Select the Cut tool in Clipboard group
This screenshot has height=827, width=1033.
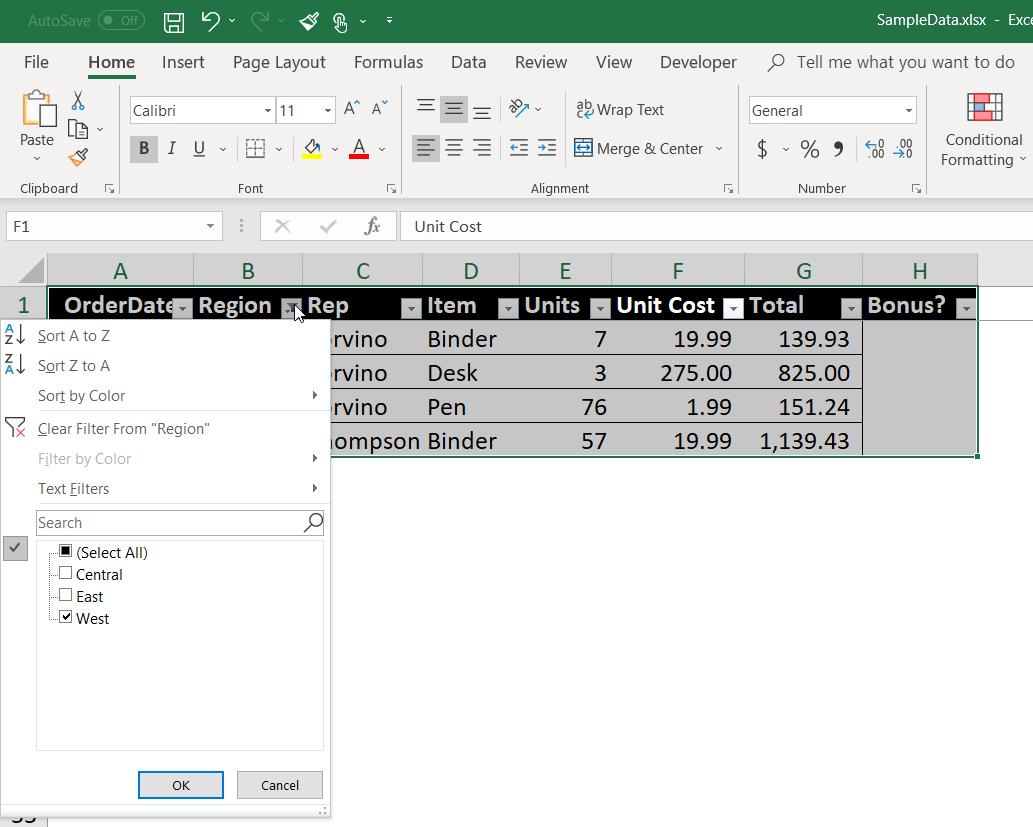pyautogui.click(x=79, y=98)
